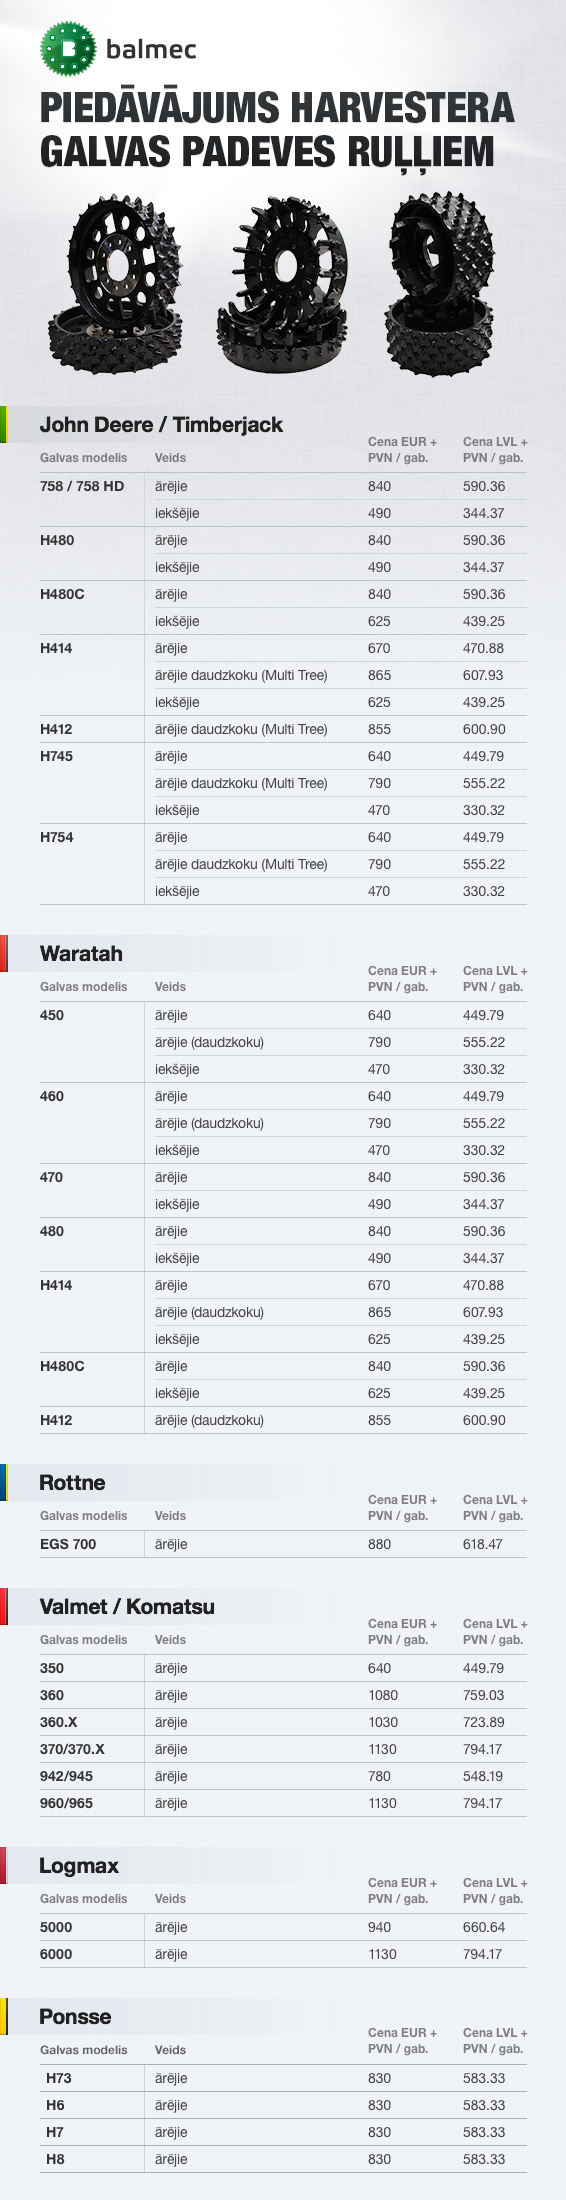This screenshot has width=566, height=2200.
Task: Select Waratah model 470 row
Action: coord(283,1178)
